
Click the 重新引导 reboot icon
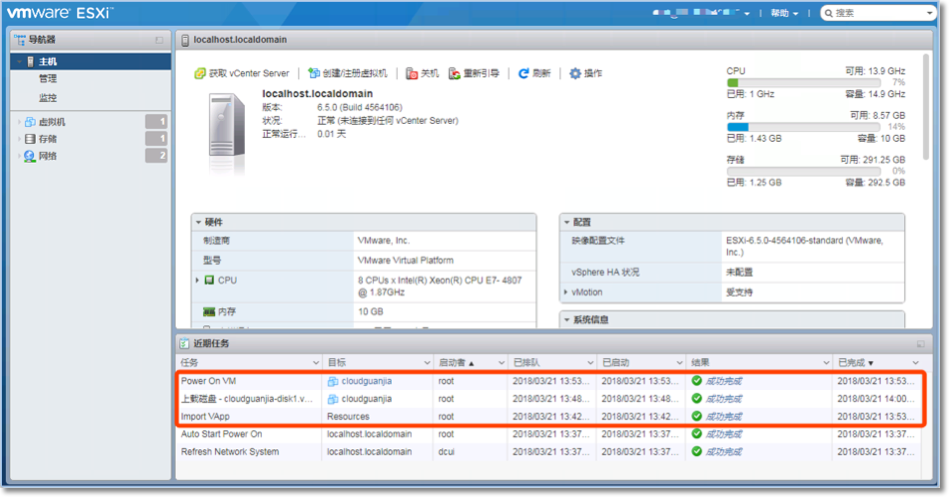pyautogui.click(x=454, y=73)
